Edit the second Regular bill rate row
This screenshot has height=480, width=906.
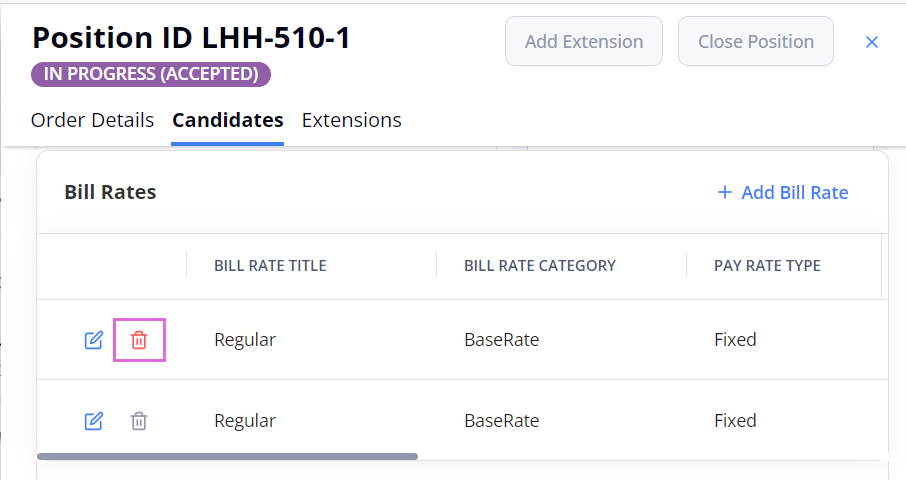[93, 421]
